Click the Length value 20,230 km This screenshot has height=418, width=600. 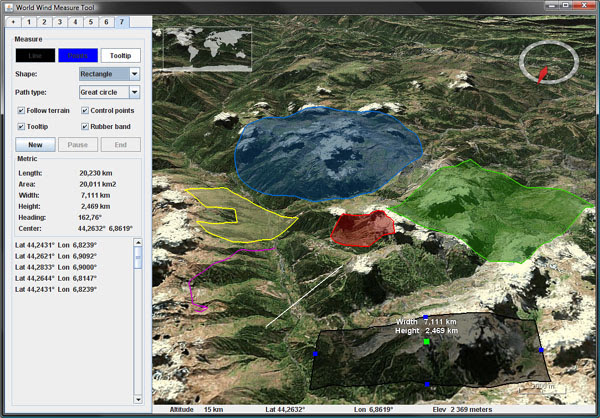pyautogui.click(x=96, y=173)
